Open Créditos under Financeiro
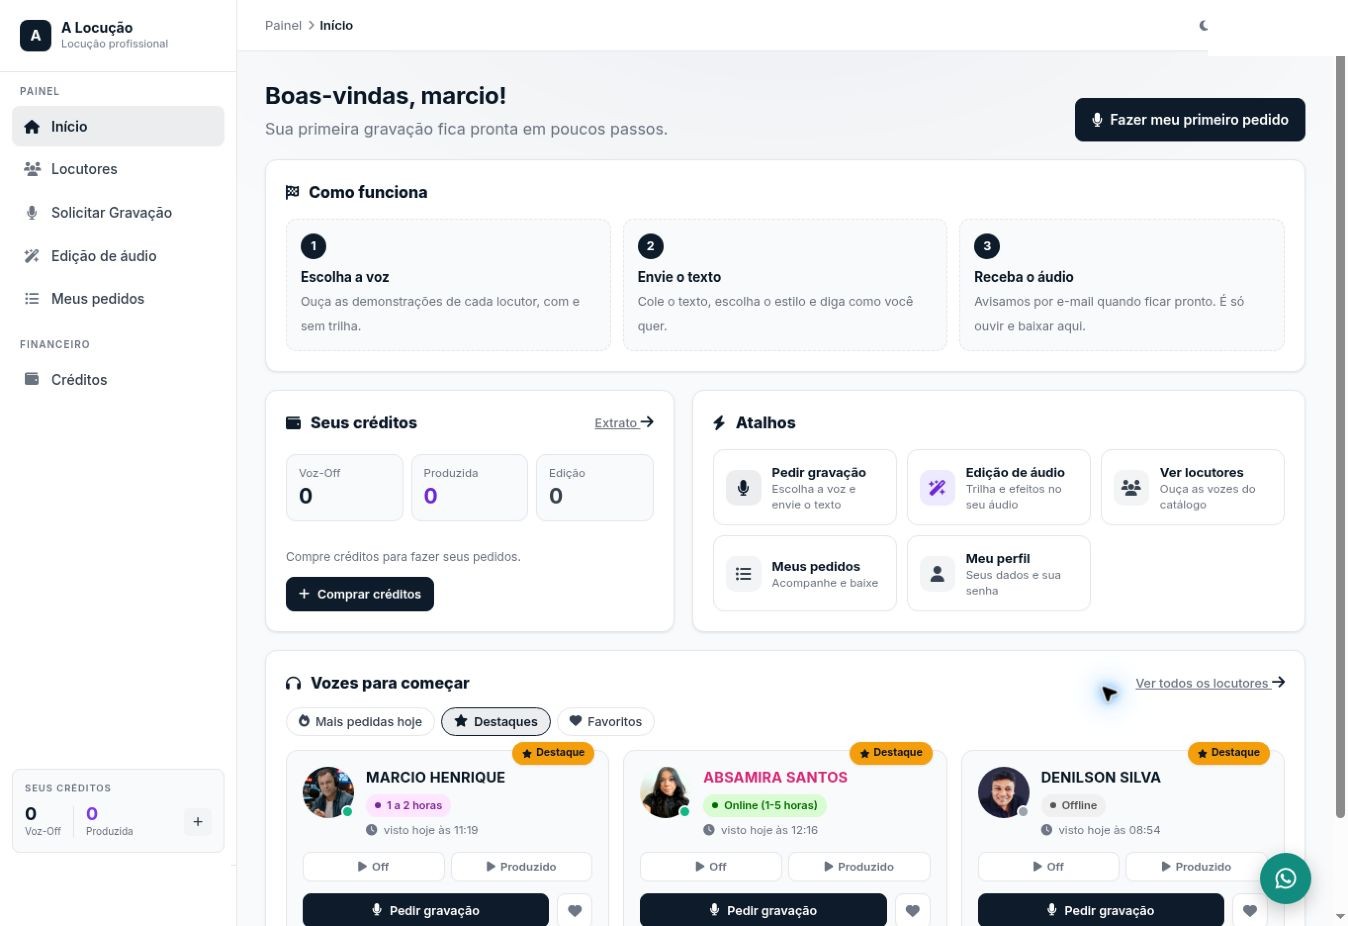 pos(118,379)
